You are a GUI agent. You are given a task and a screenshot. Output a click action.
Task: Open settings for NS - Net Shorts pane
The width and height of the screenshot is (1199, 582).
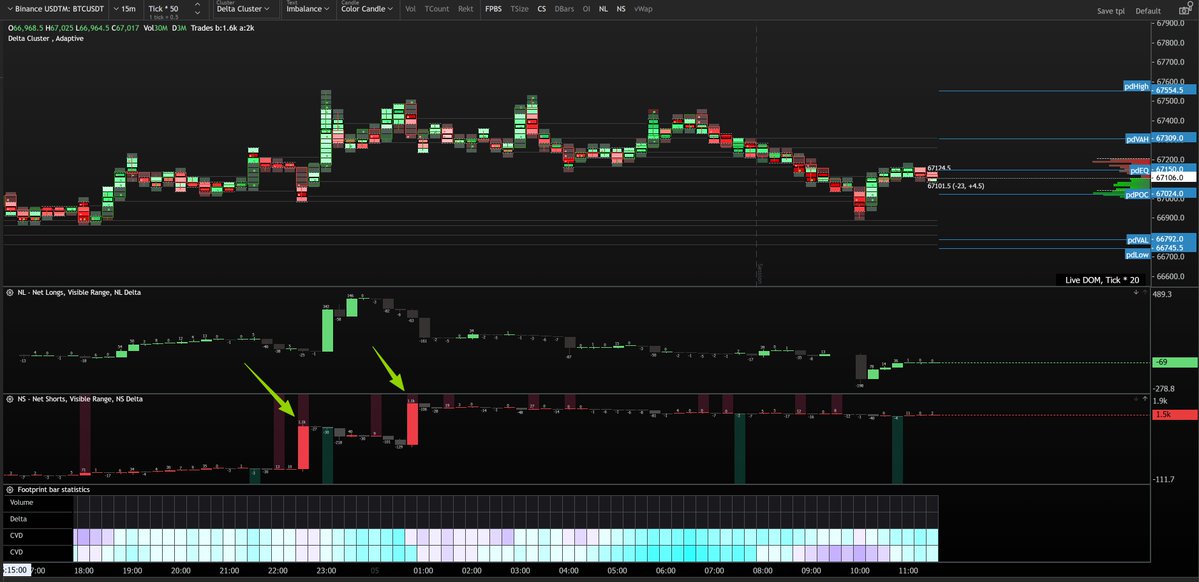[x=10, y=399]
